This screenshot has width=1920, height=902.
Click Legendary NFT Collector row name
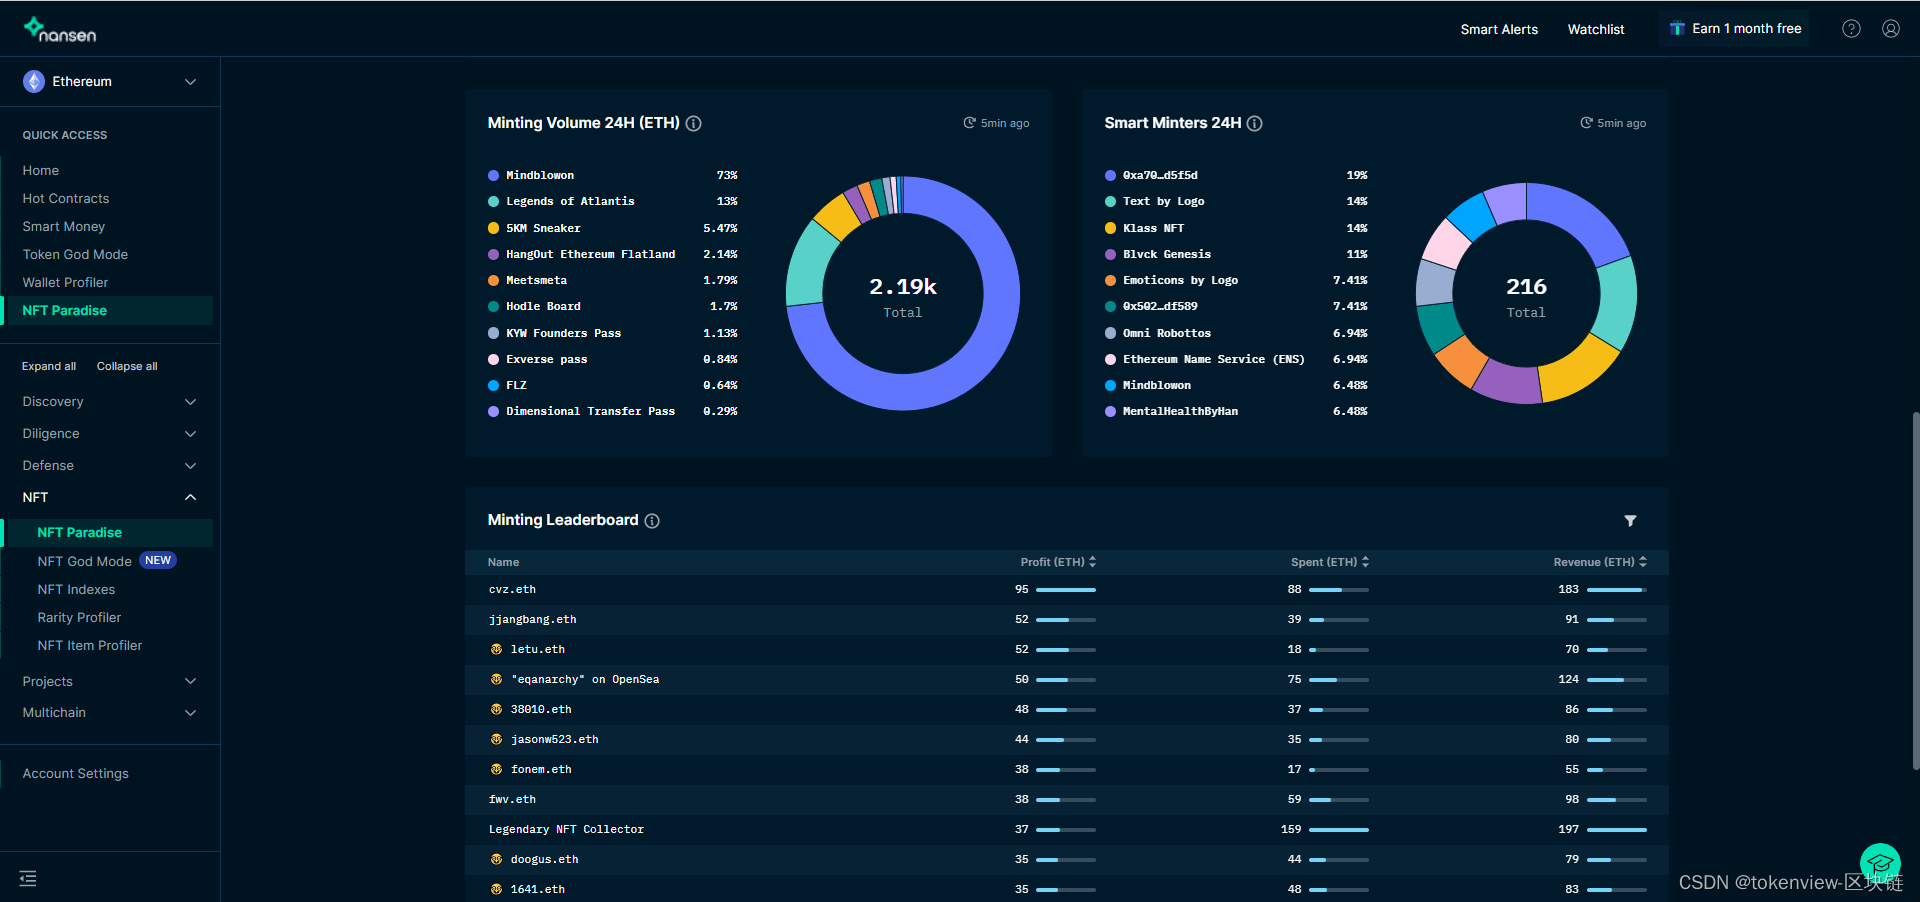point(566,830)
